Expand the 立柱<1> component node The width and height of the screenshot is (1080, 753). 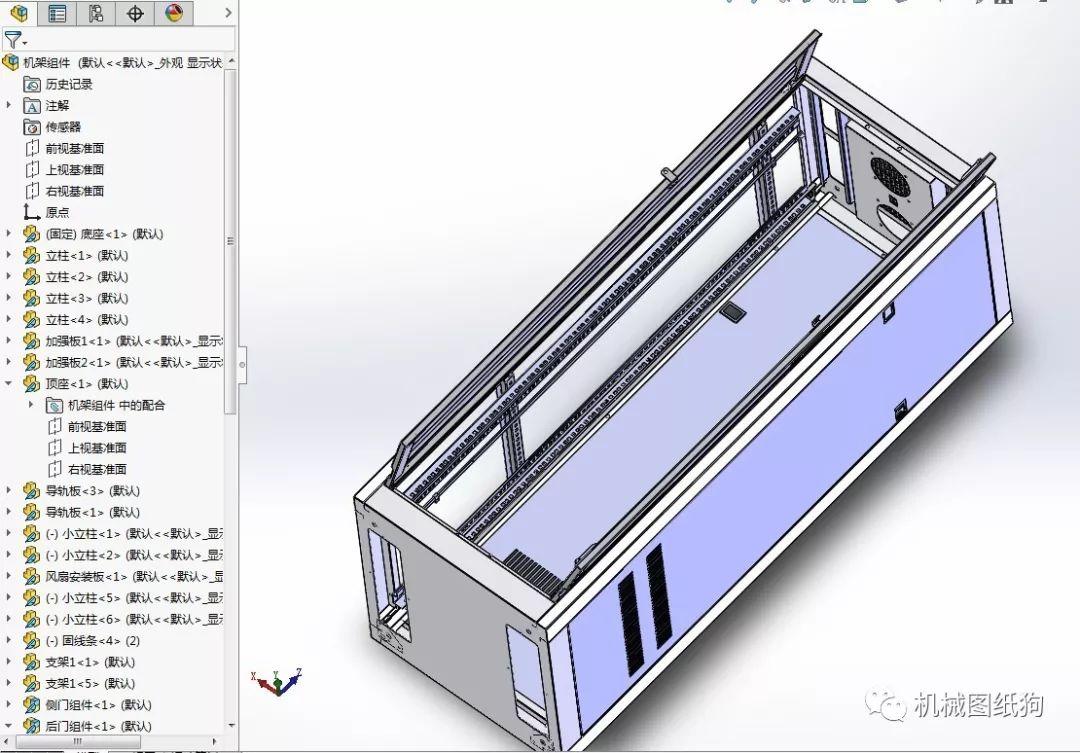click(8, 254)
